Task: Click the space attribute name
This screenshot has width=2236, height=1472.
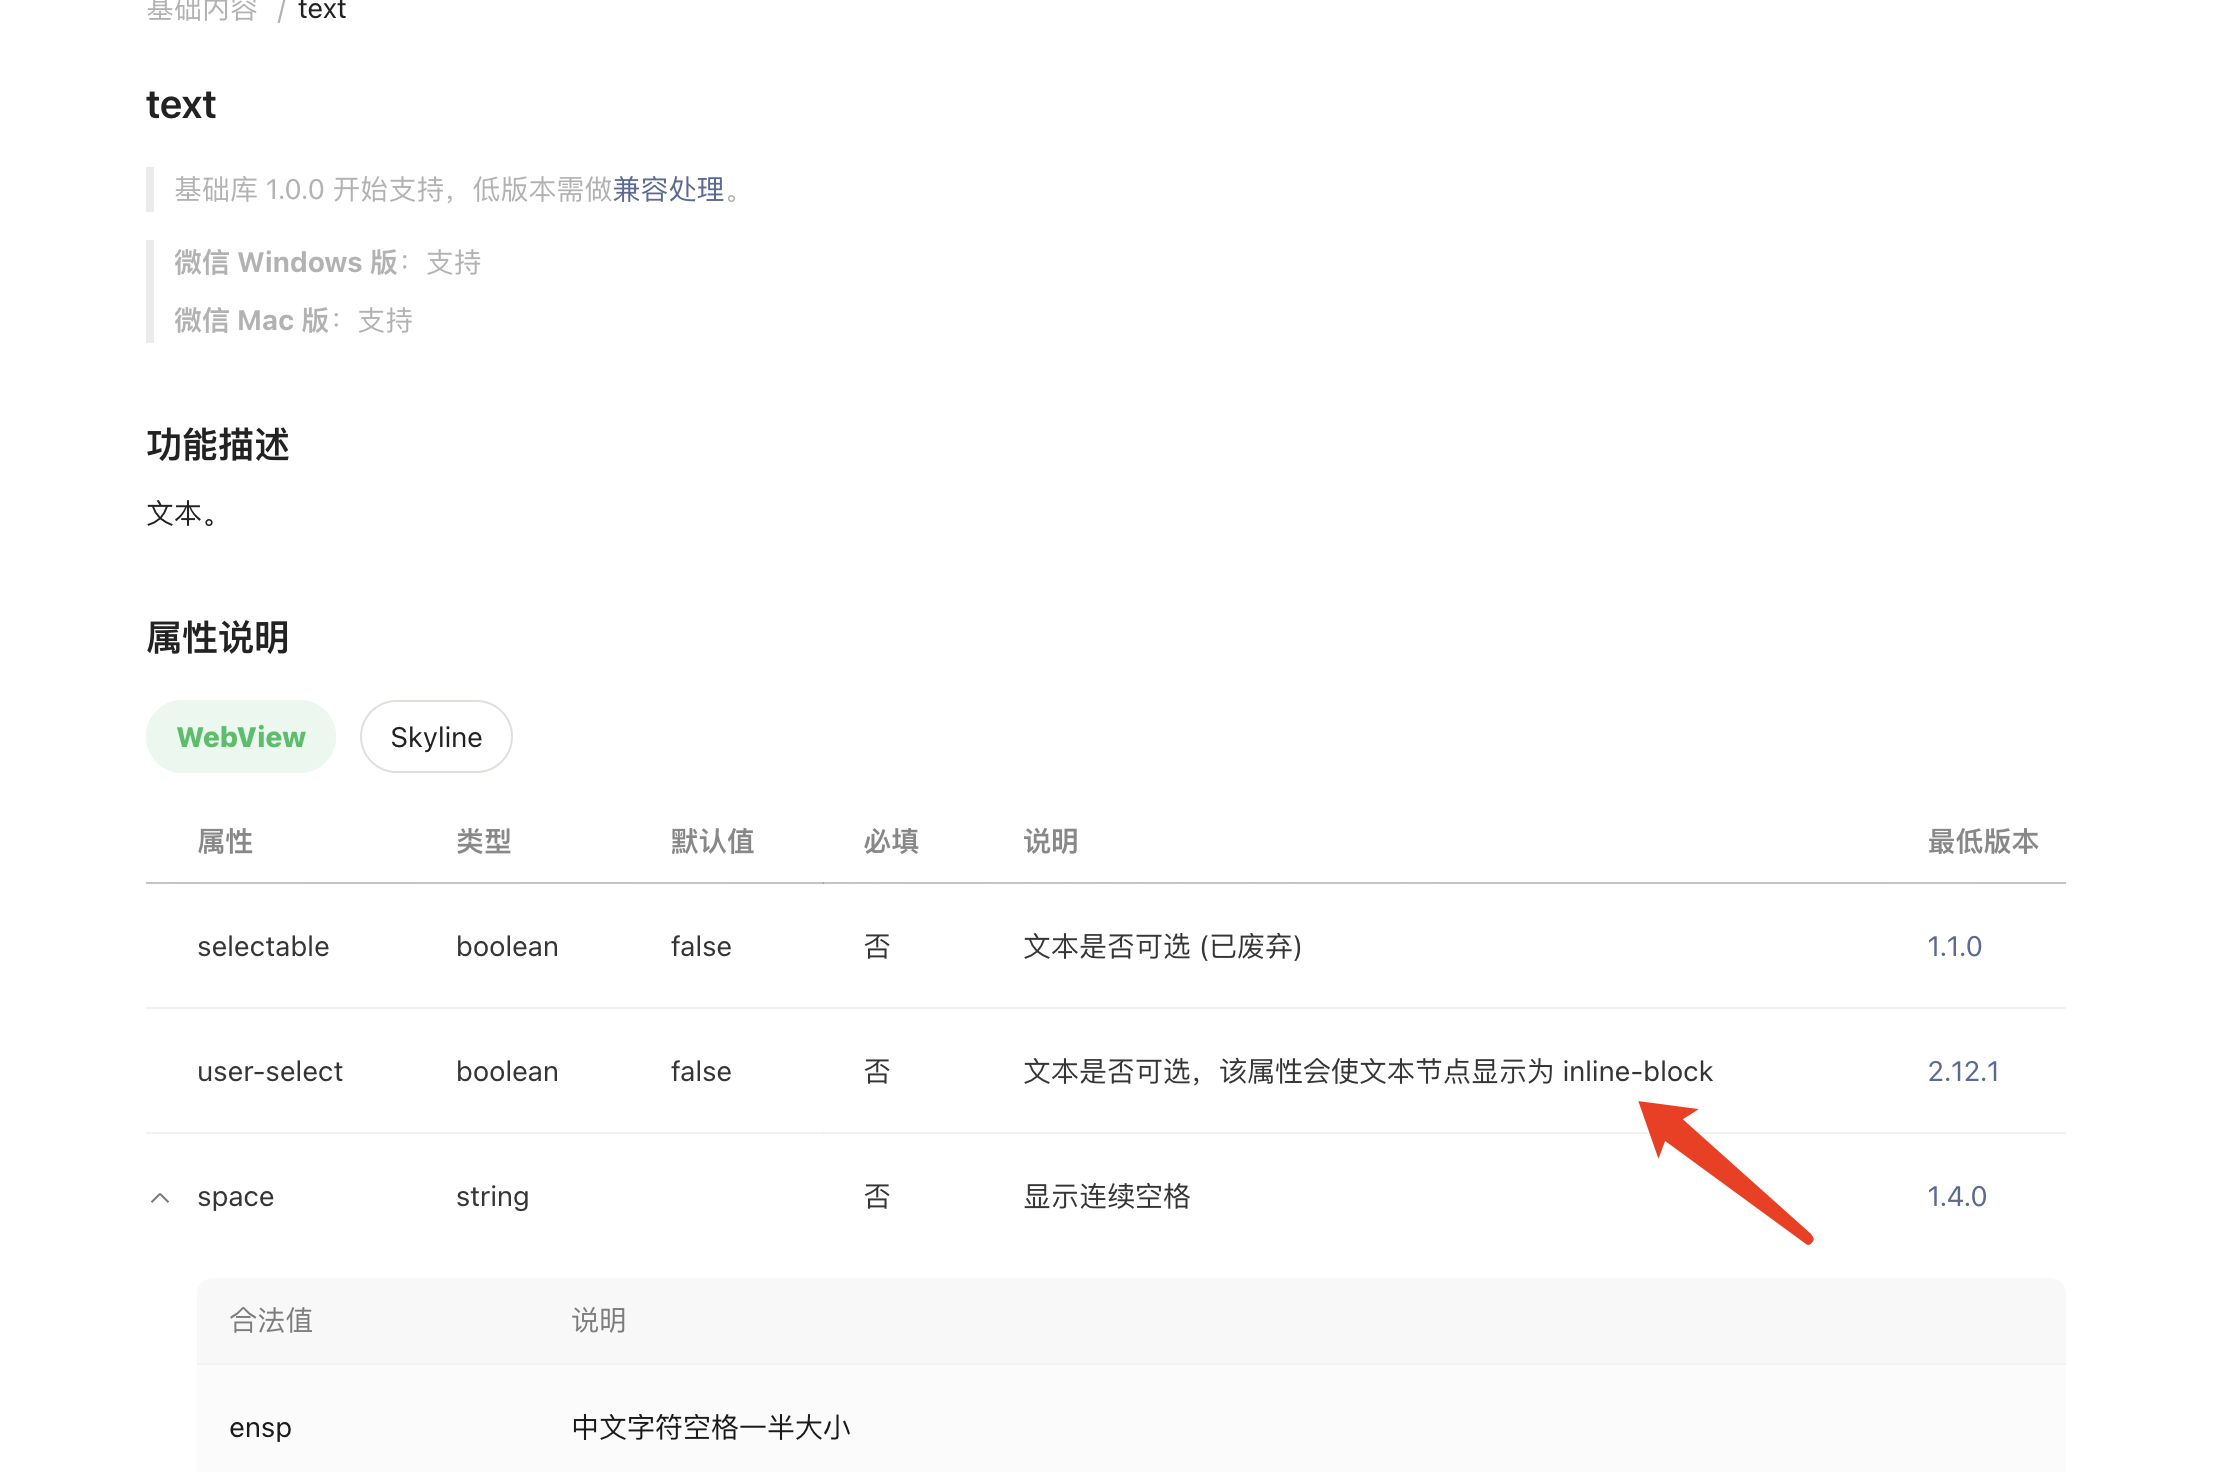Action: (235, 1196)
